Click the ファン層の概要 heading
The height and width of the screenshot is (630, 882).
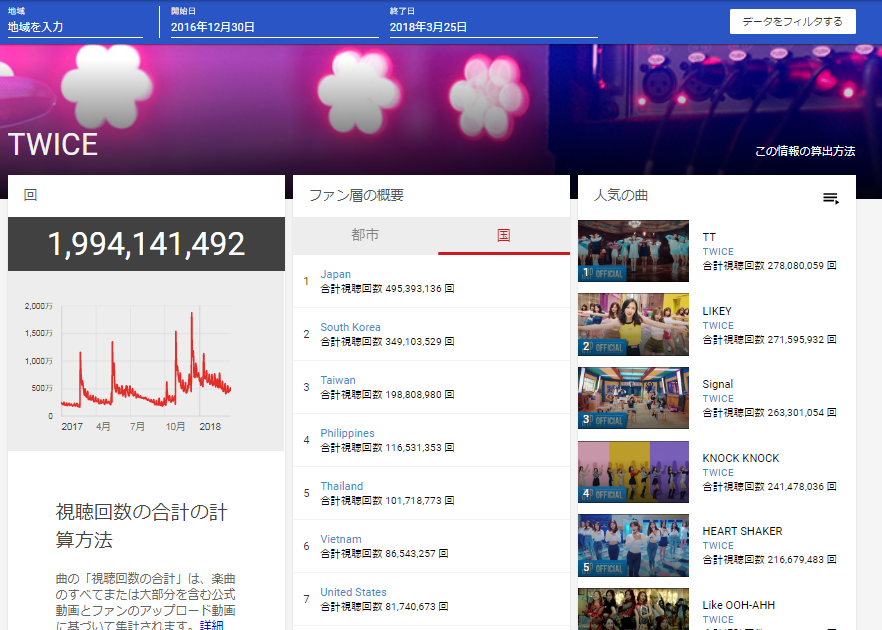[x=357, y=195]
